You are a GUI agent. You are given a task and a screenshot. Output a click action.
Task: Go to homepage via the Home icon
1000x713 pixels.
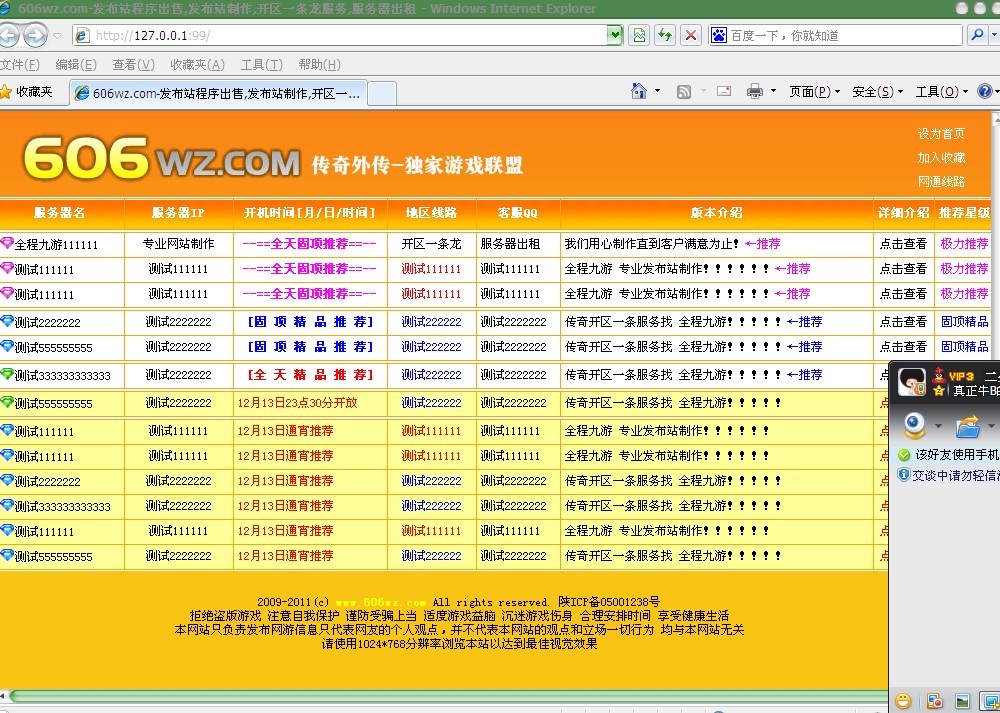pos(637,91)
